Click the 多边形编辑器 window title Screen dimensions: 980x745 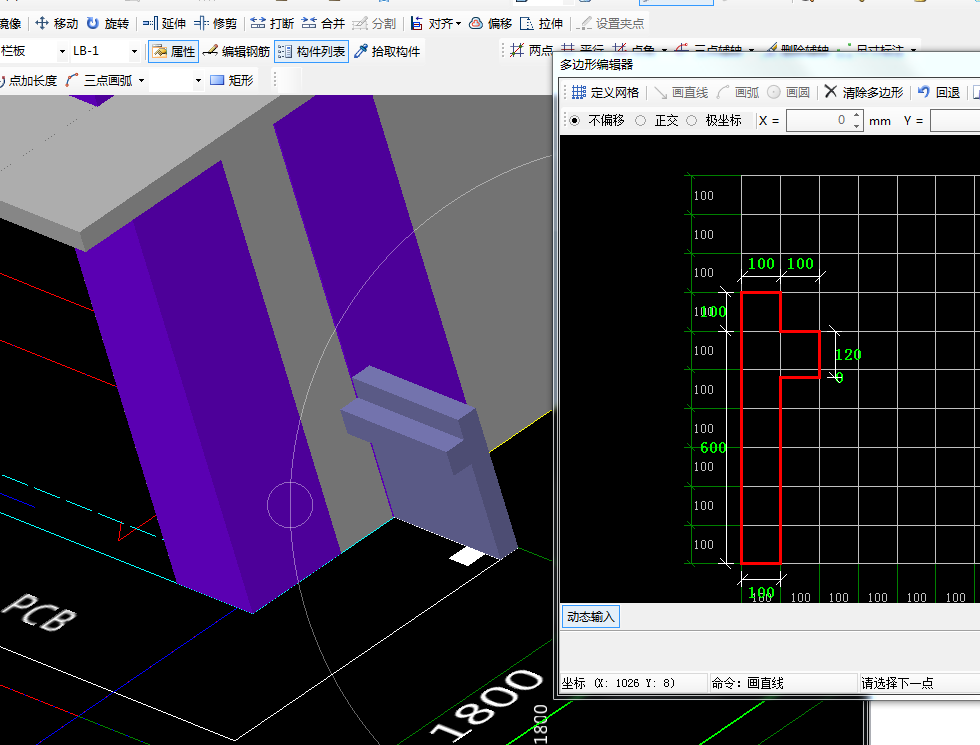(x=596, y=64)
